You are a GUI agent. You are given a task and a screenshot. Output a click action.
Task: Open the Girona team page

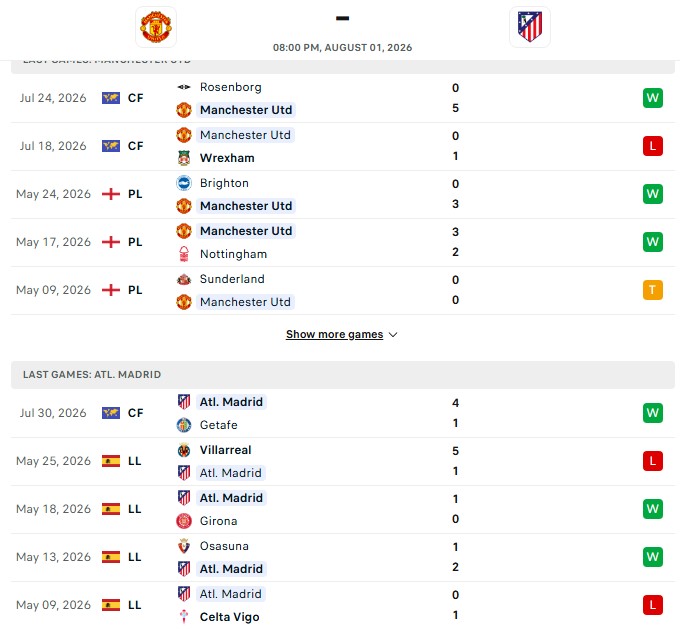[x=218, y=521]
